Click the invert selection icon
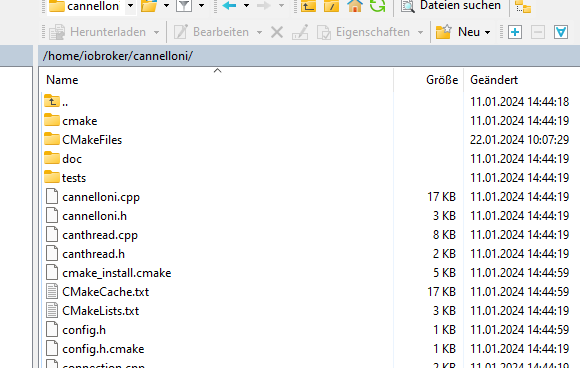580x368 pixels. [x=561, y=32]
